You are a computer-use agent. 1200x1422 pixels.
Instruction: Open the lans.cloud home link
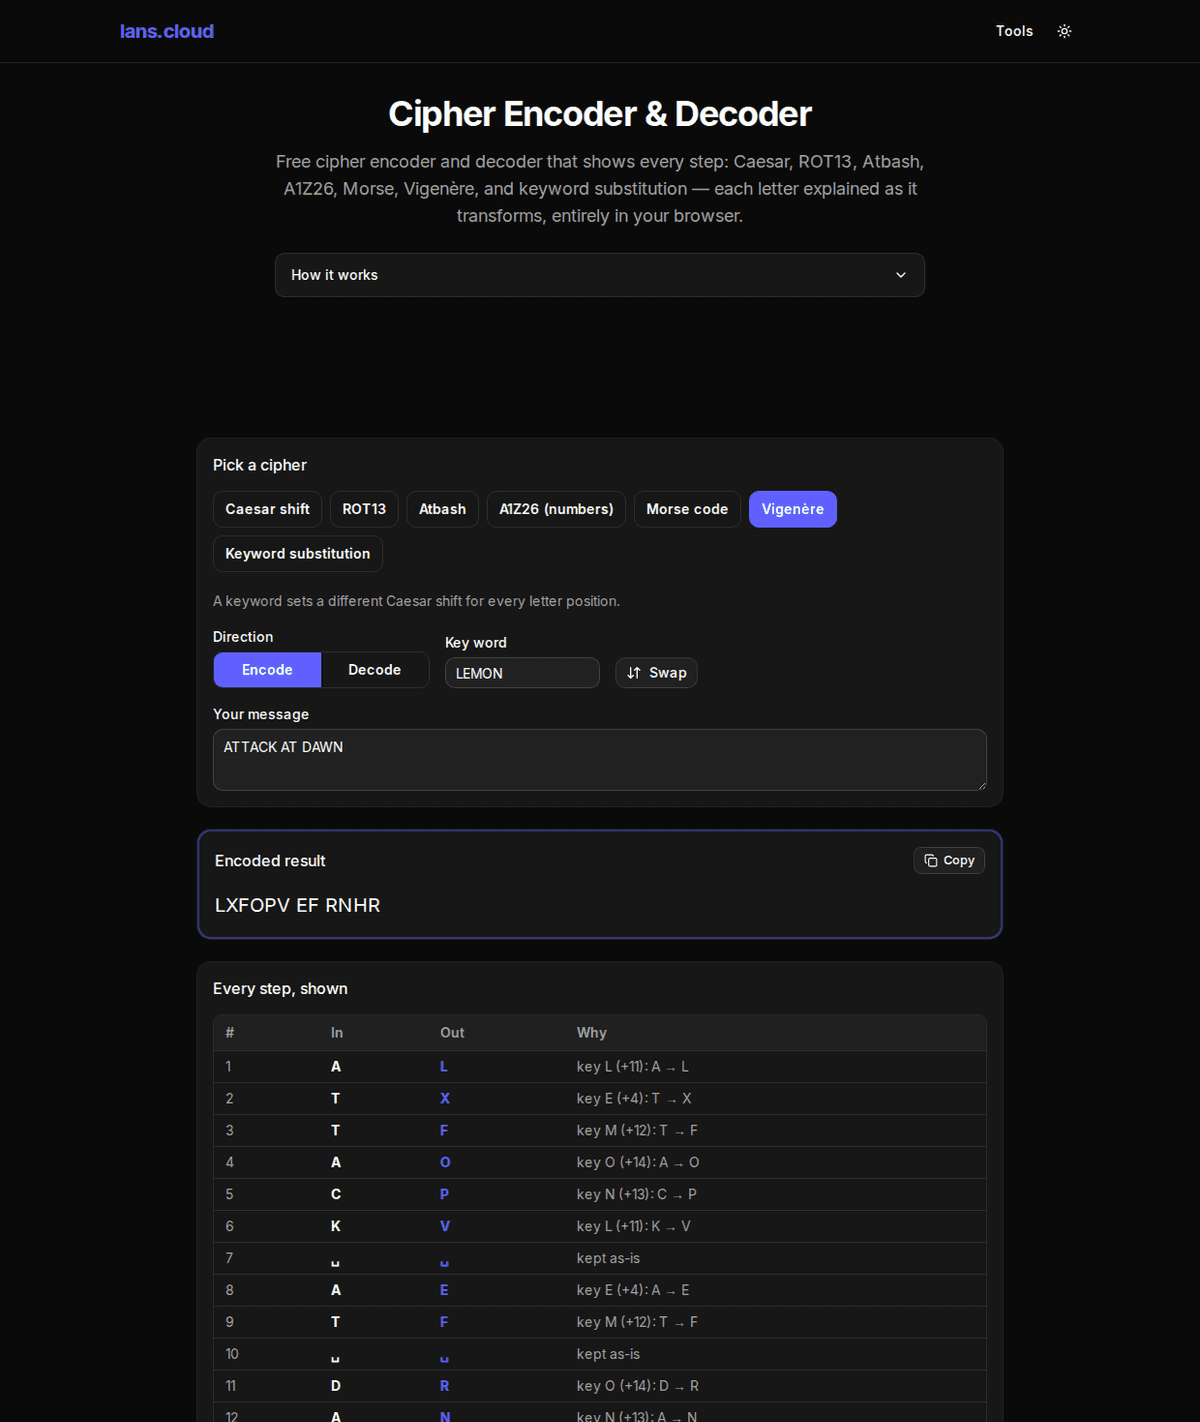coord(167,31)
